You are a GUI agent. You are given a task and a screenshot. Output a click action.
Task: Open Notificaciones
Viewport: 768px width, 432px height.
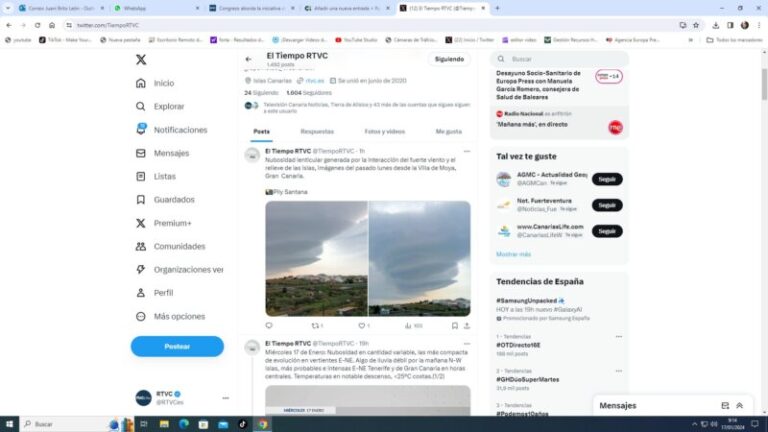pyautogui.click(x=171, y=130)
